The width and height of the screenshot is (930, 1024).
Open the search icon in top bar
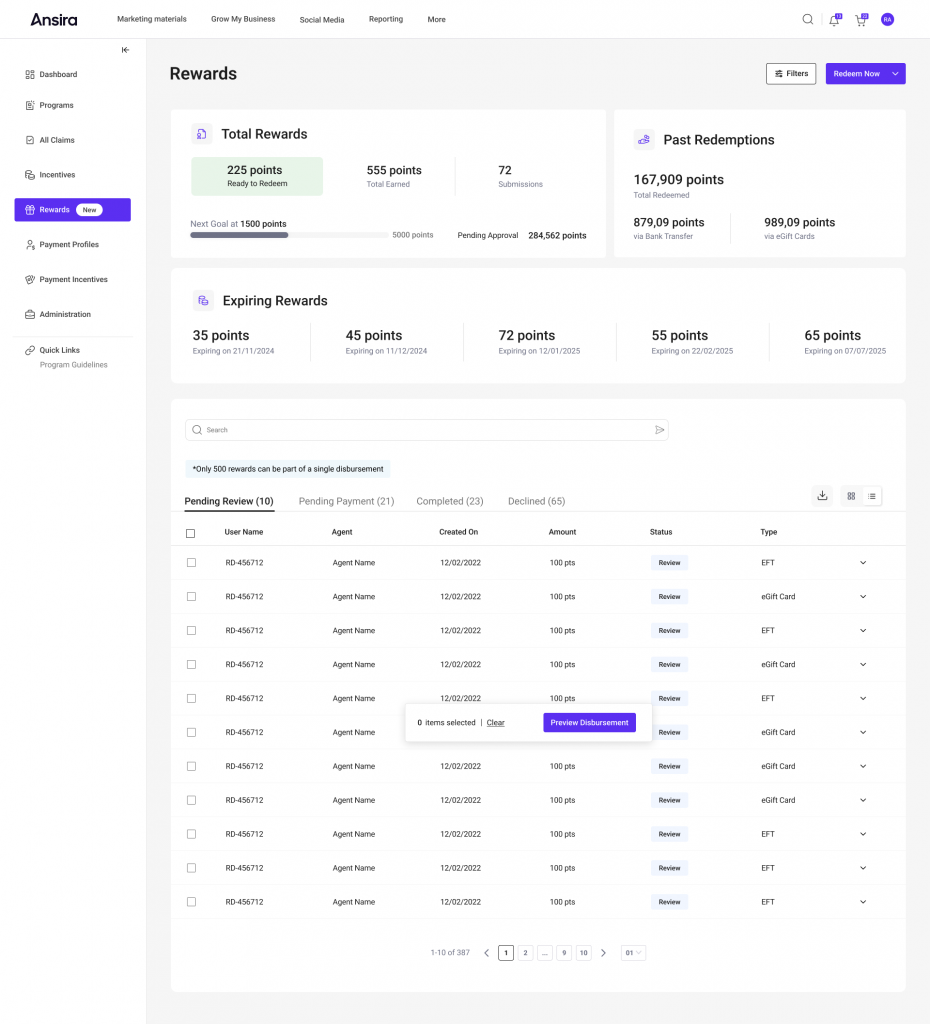click(x=808, y=20)
